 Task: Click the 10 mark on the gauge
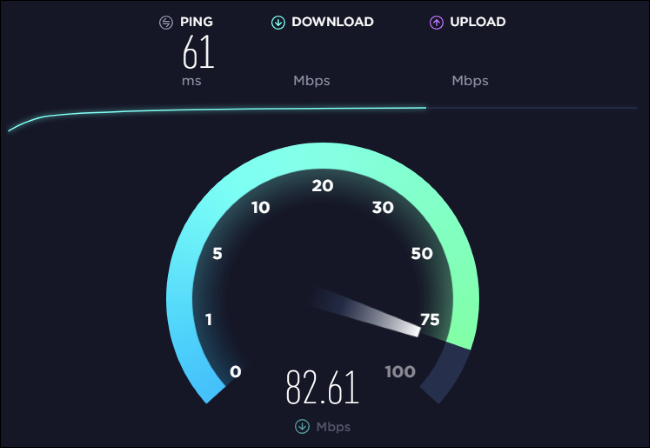point(261,207)
